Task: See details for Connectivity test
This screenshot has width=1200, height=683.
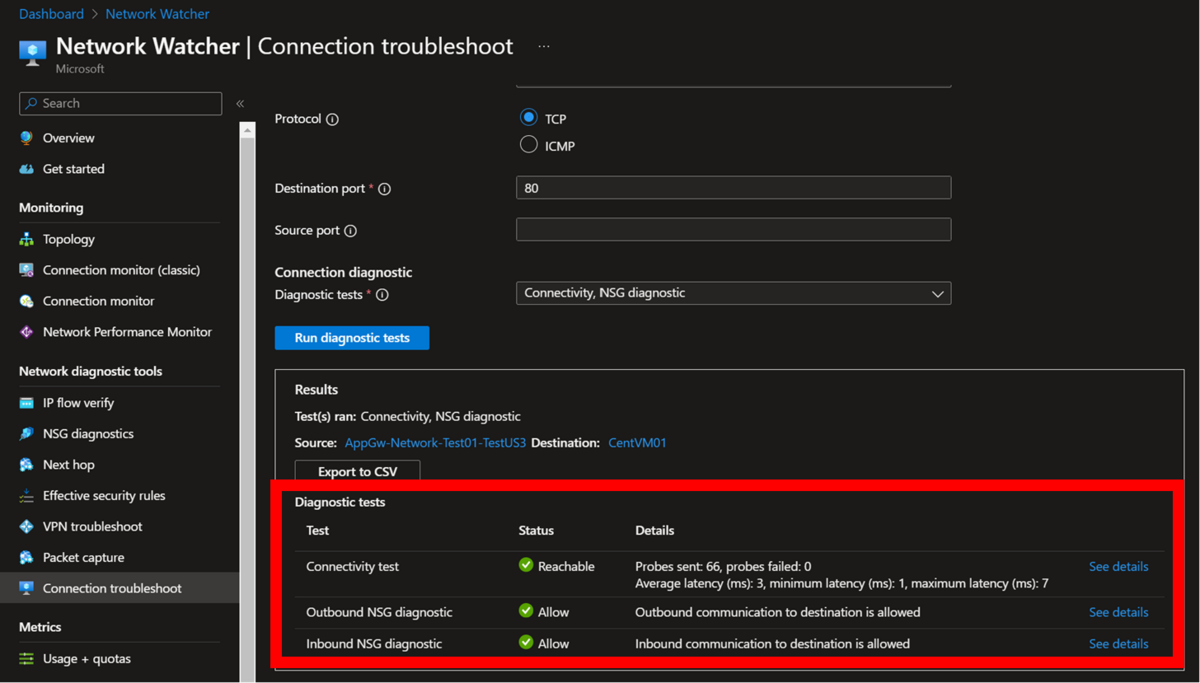Action: [1118, 566]
